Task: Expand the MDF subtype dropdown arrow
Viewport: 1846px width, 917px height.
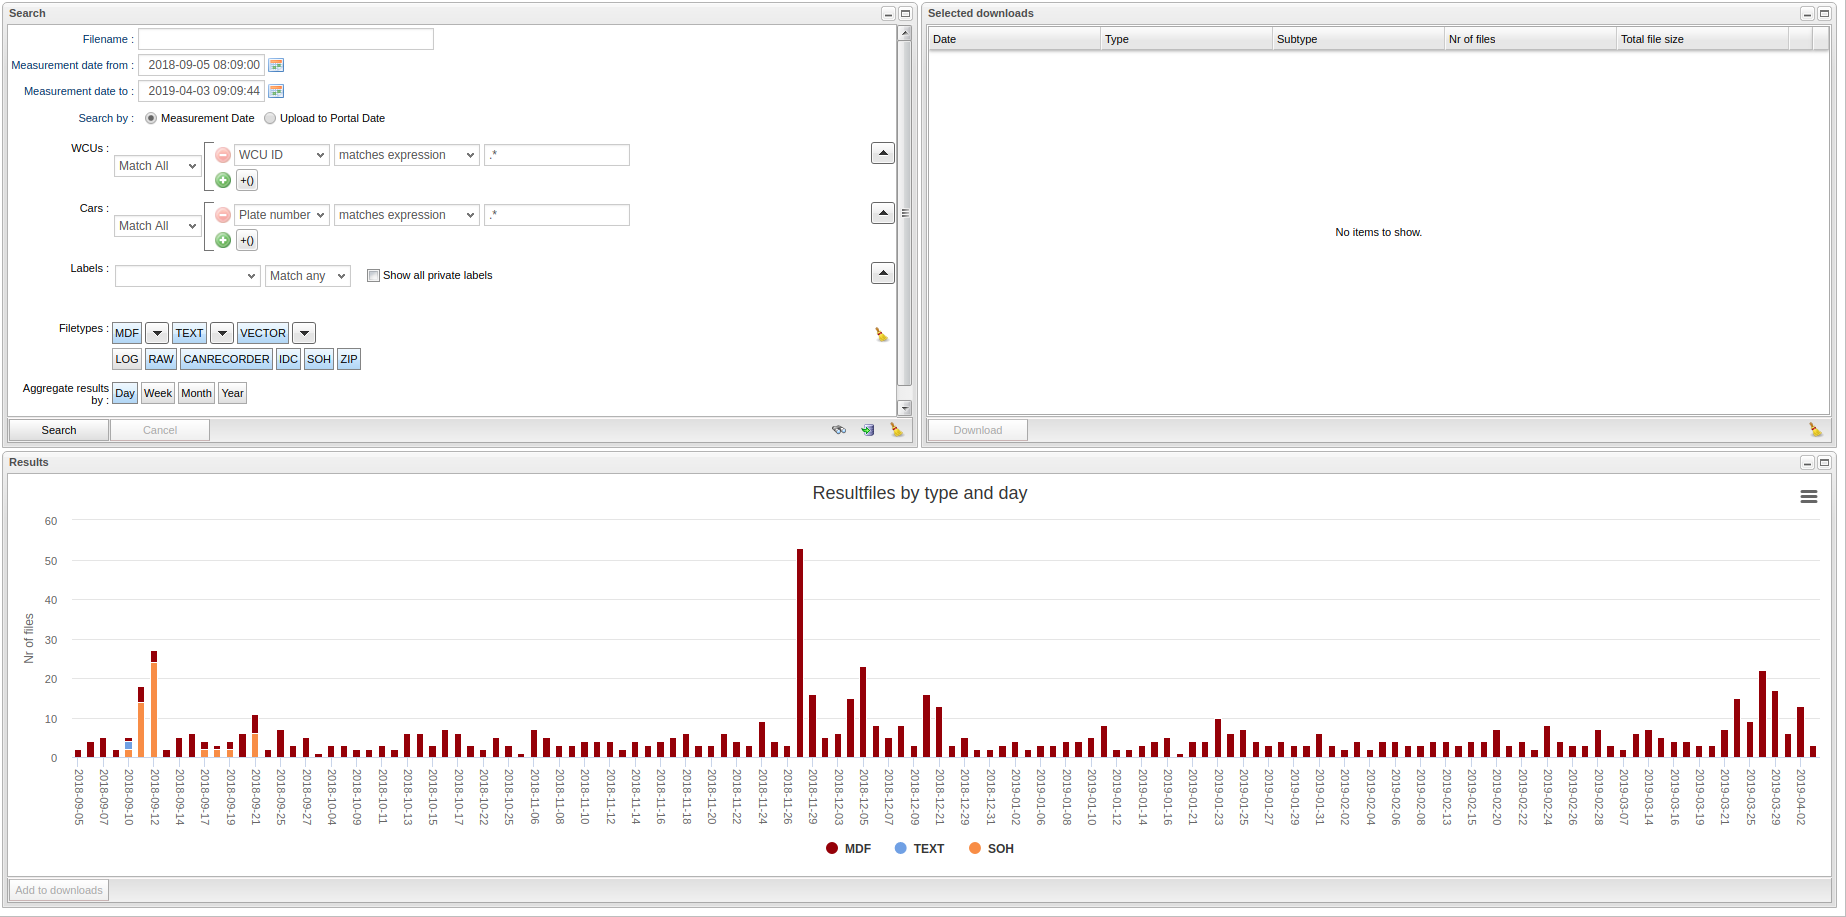Action: (157, 333)
